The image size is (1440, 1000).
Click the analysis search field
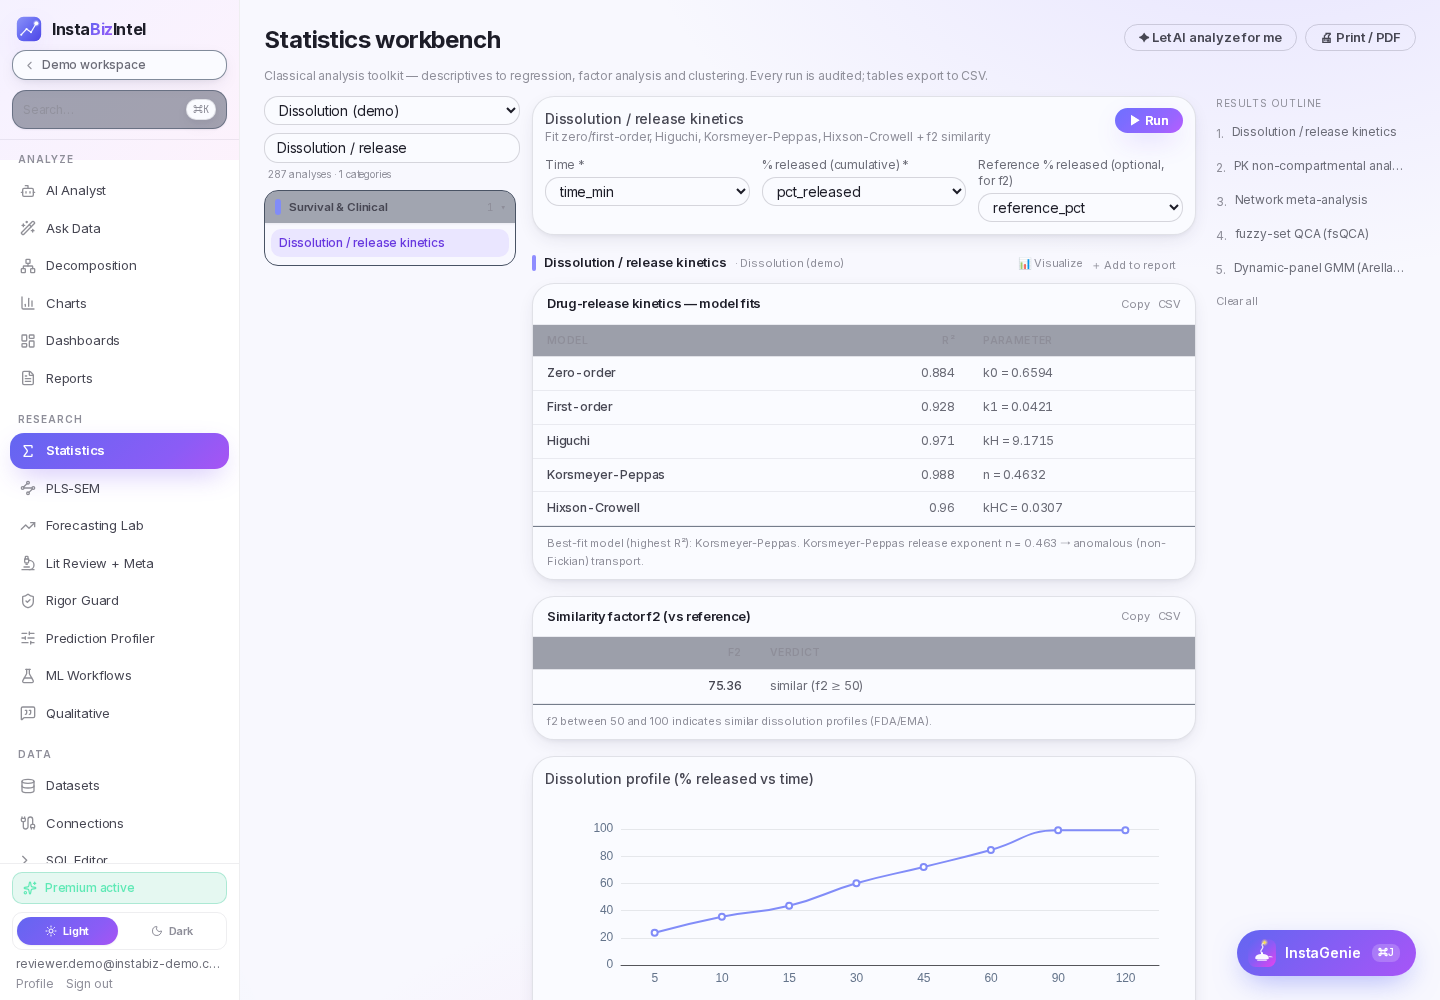point(392,148)
